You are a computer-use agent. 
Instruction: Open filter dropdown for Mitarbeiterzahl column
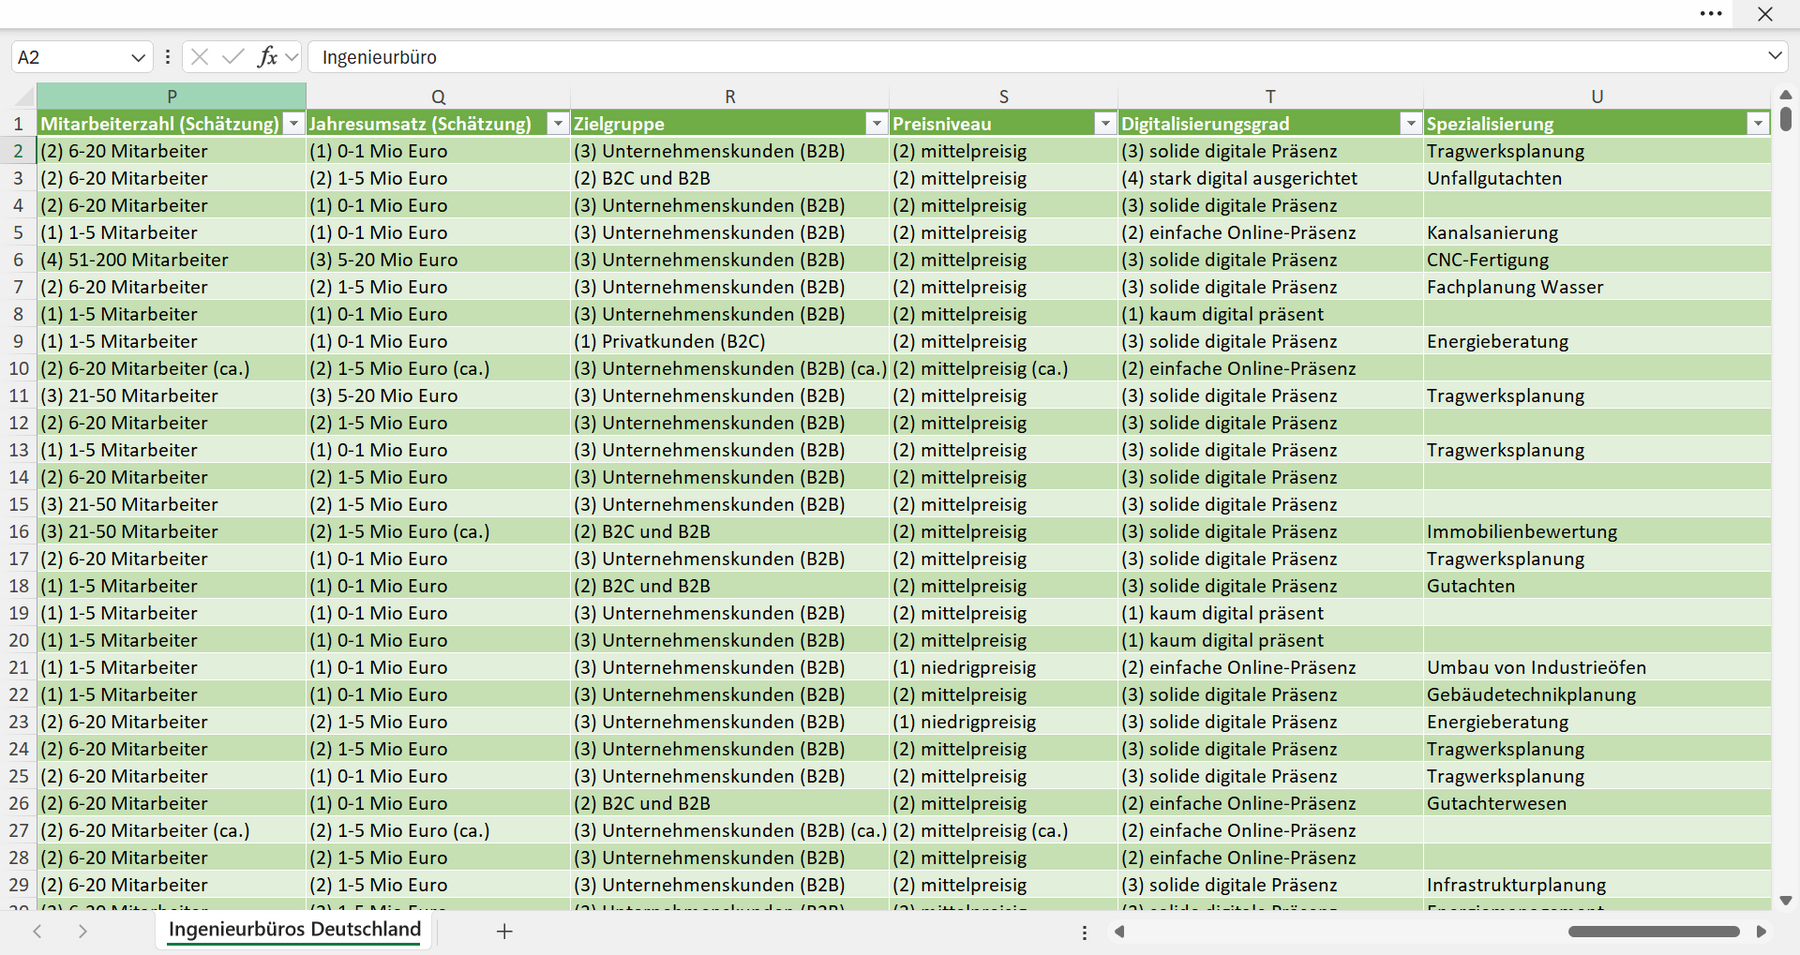pyautogui.click(x=294, y=124)
